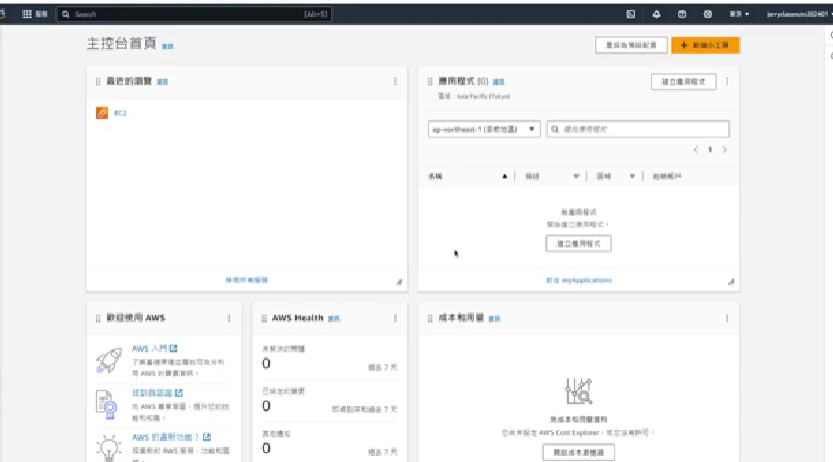
Task: Open info link of AWS Health widget
Action: [x=334, y=319]
